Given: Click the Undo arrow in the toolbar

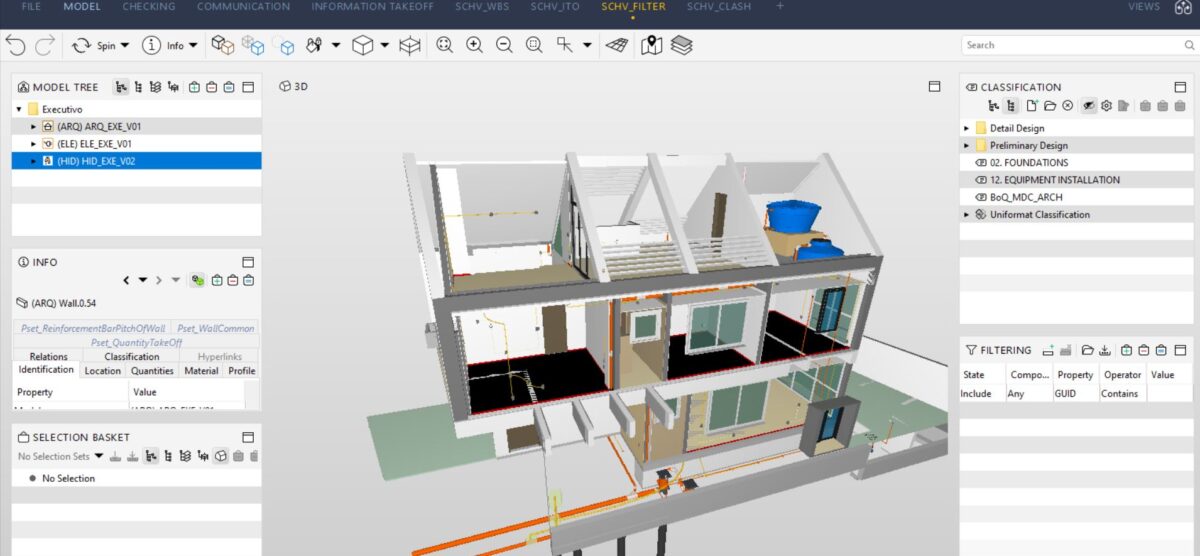Looking at the screenshot, I should pyautogui.click(x=15, y=45).
